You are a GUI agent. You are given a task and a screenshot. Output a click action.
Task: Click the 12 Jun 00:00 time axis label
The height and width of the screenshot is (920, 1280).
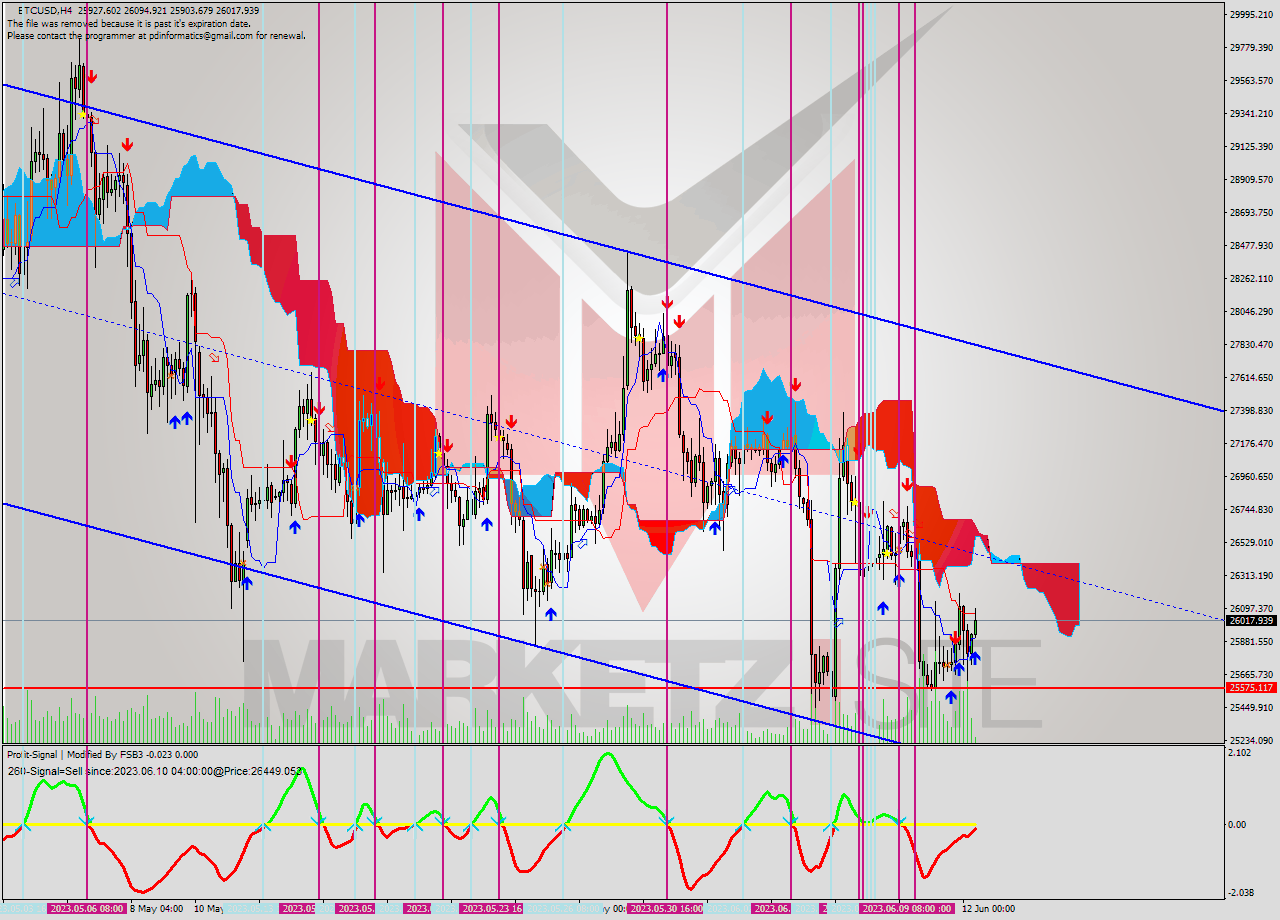[x=988, y=908]
